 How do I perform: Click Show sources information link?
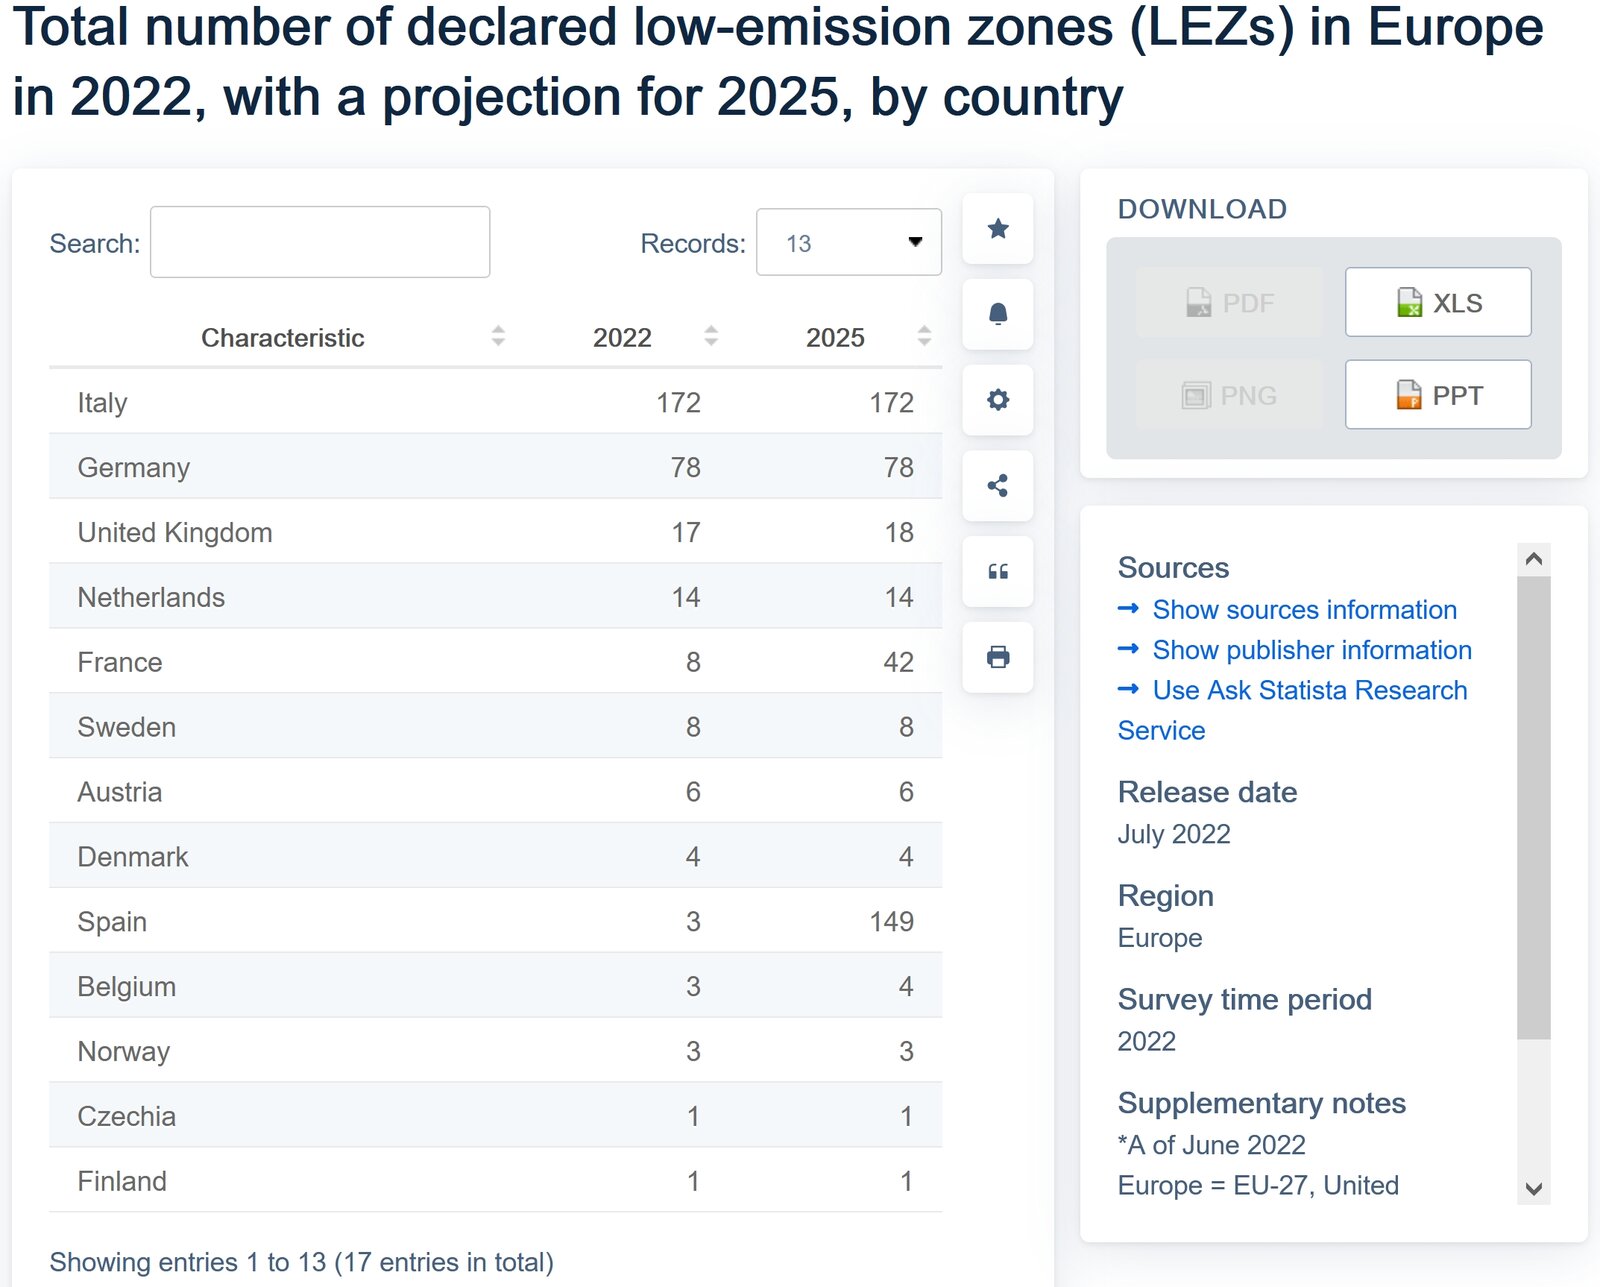[x=1304, y=610]
